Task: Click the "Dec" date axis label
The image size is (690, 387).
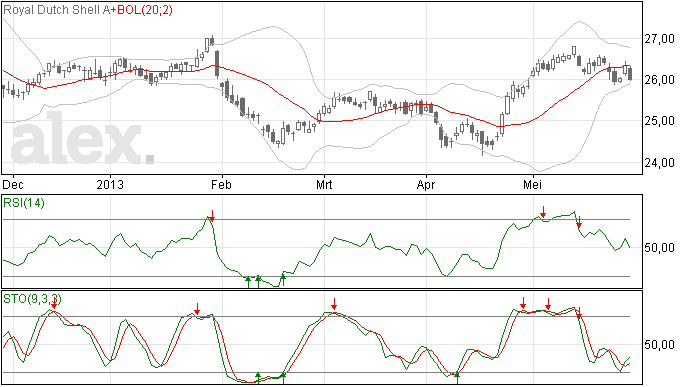Action: point(12,184)
